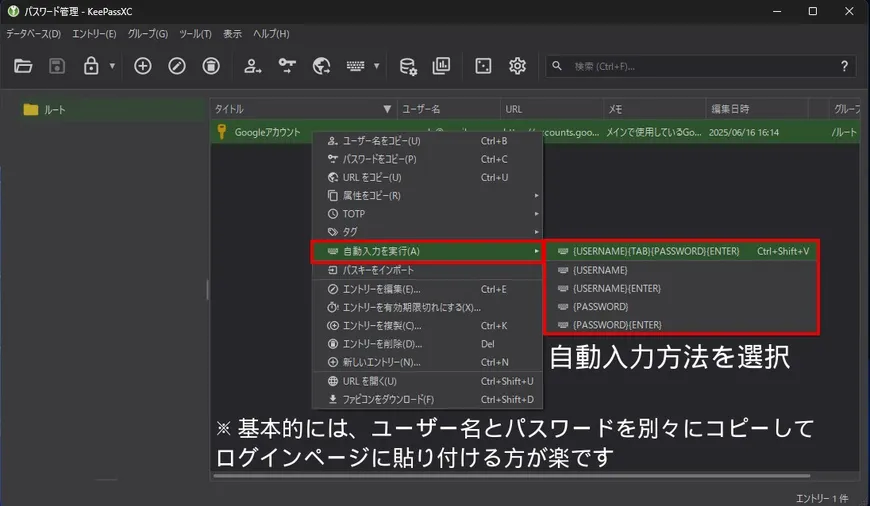This screenshot has width=870, height=506.
Task: Choose エントリーを有効期限切れにする(X)... item
Action: click(427, 307)
